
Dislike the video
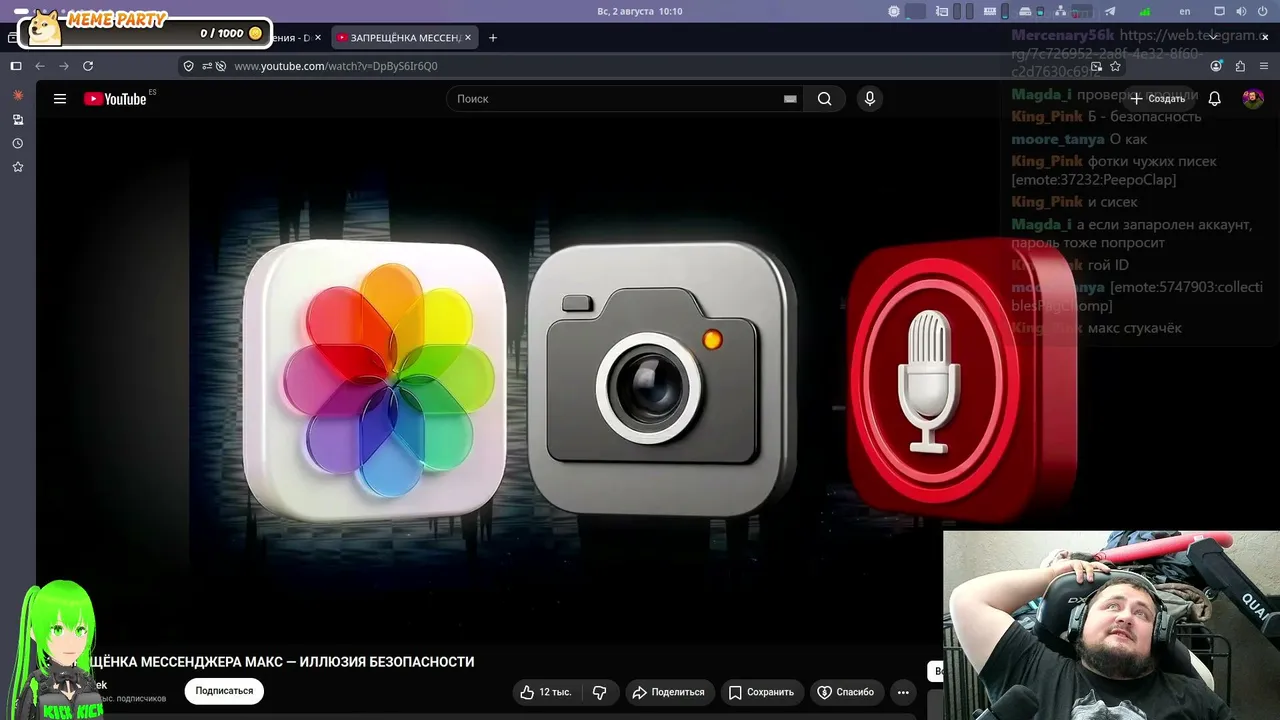pyautogui.click(x=600, y=692)
